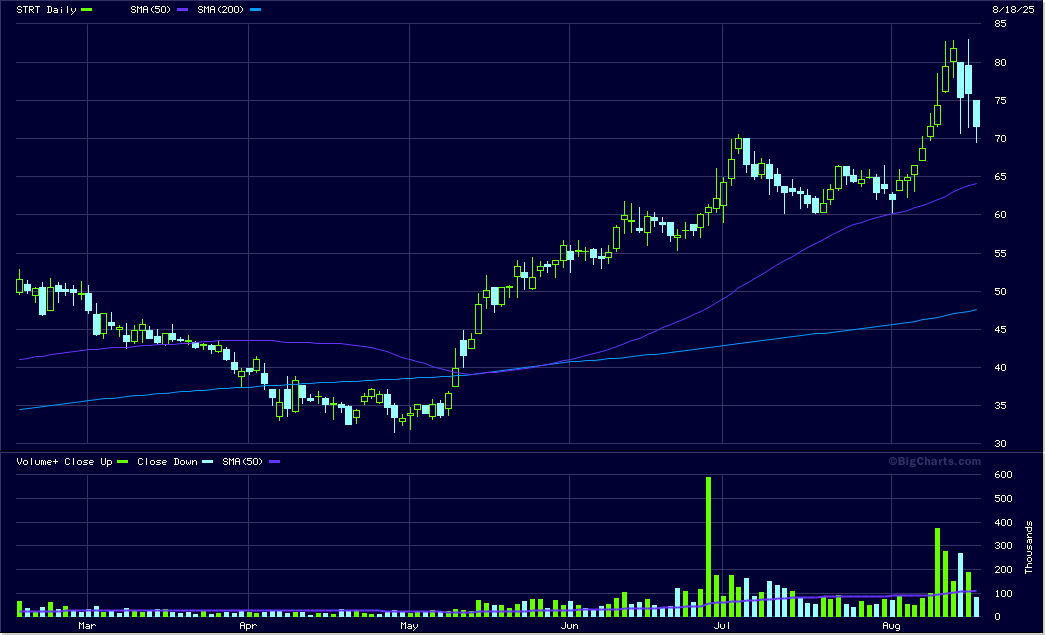Click the 55 price axis label
Viewport: 1045px width, 635px height.
coord(1000,253)
